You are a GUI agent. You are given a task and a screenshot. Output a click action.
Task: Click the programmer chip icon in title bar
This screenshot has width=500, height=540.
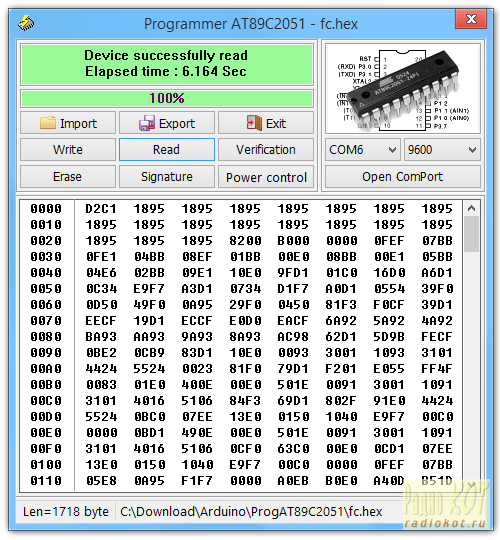pos(26,23)
